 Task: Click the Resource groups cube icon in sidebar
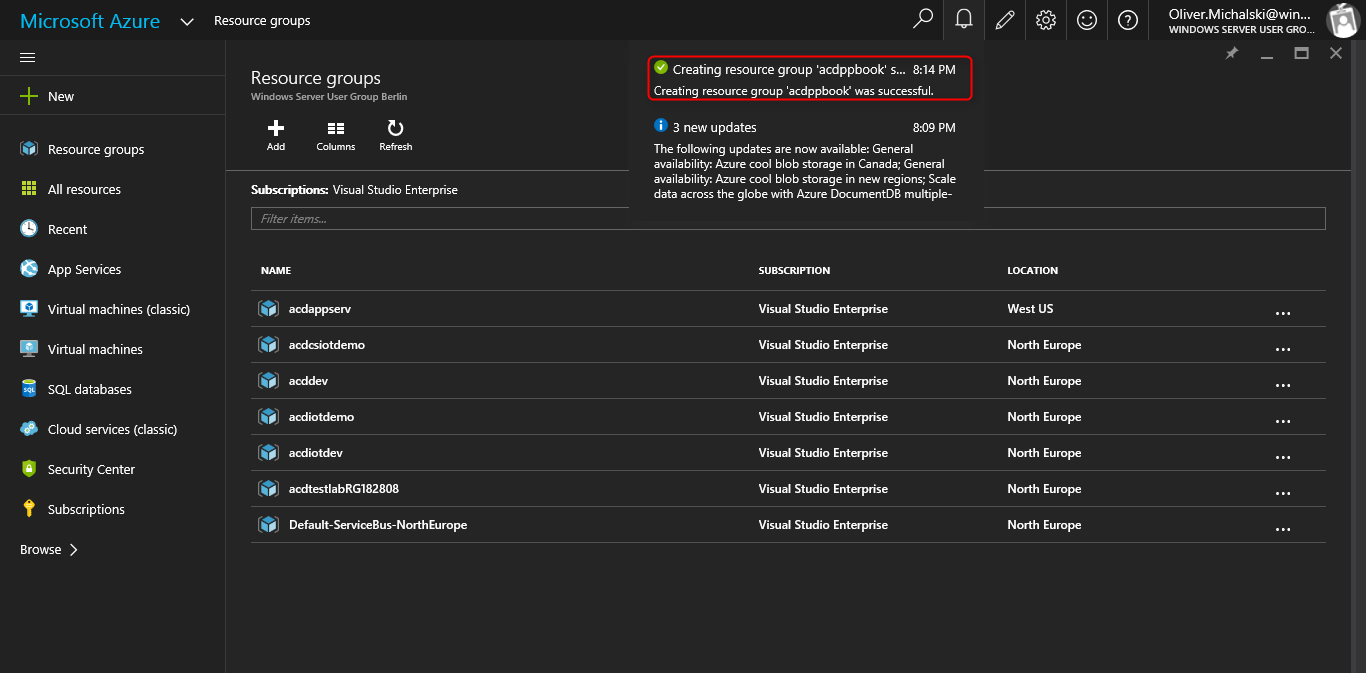click(x=29, y=149)
